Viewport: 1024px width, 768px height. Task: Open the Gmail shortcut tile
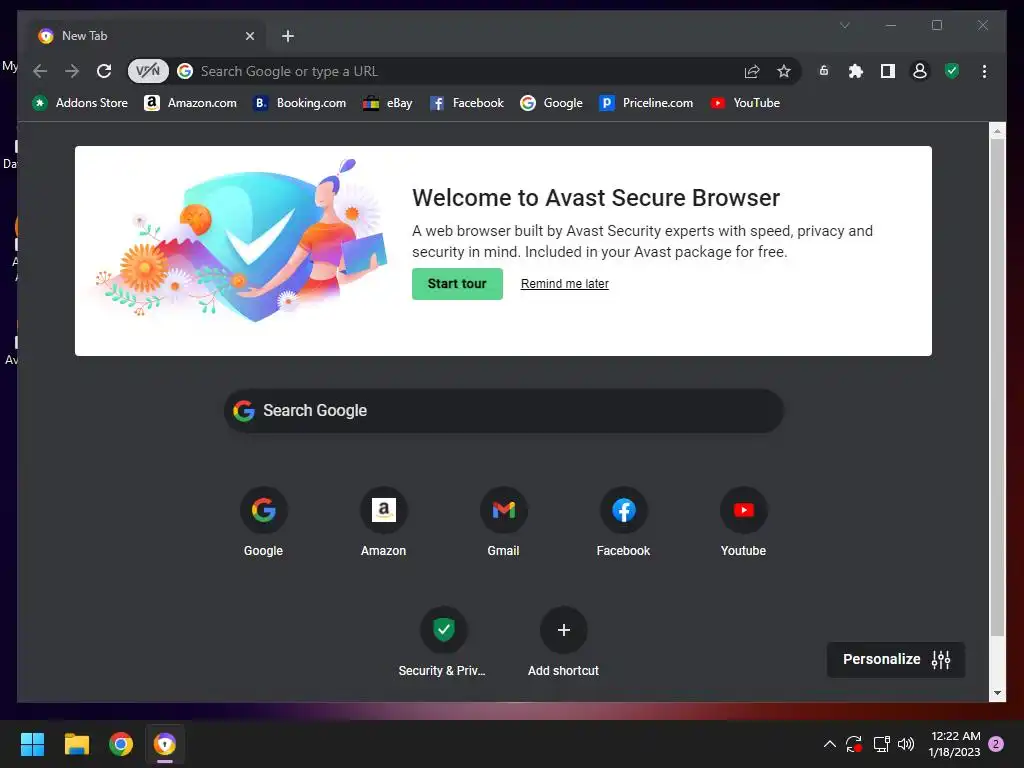pyautogui.click(x=504, y=521)
